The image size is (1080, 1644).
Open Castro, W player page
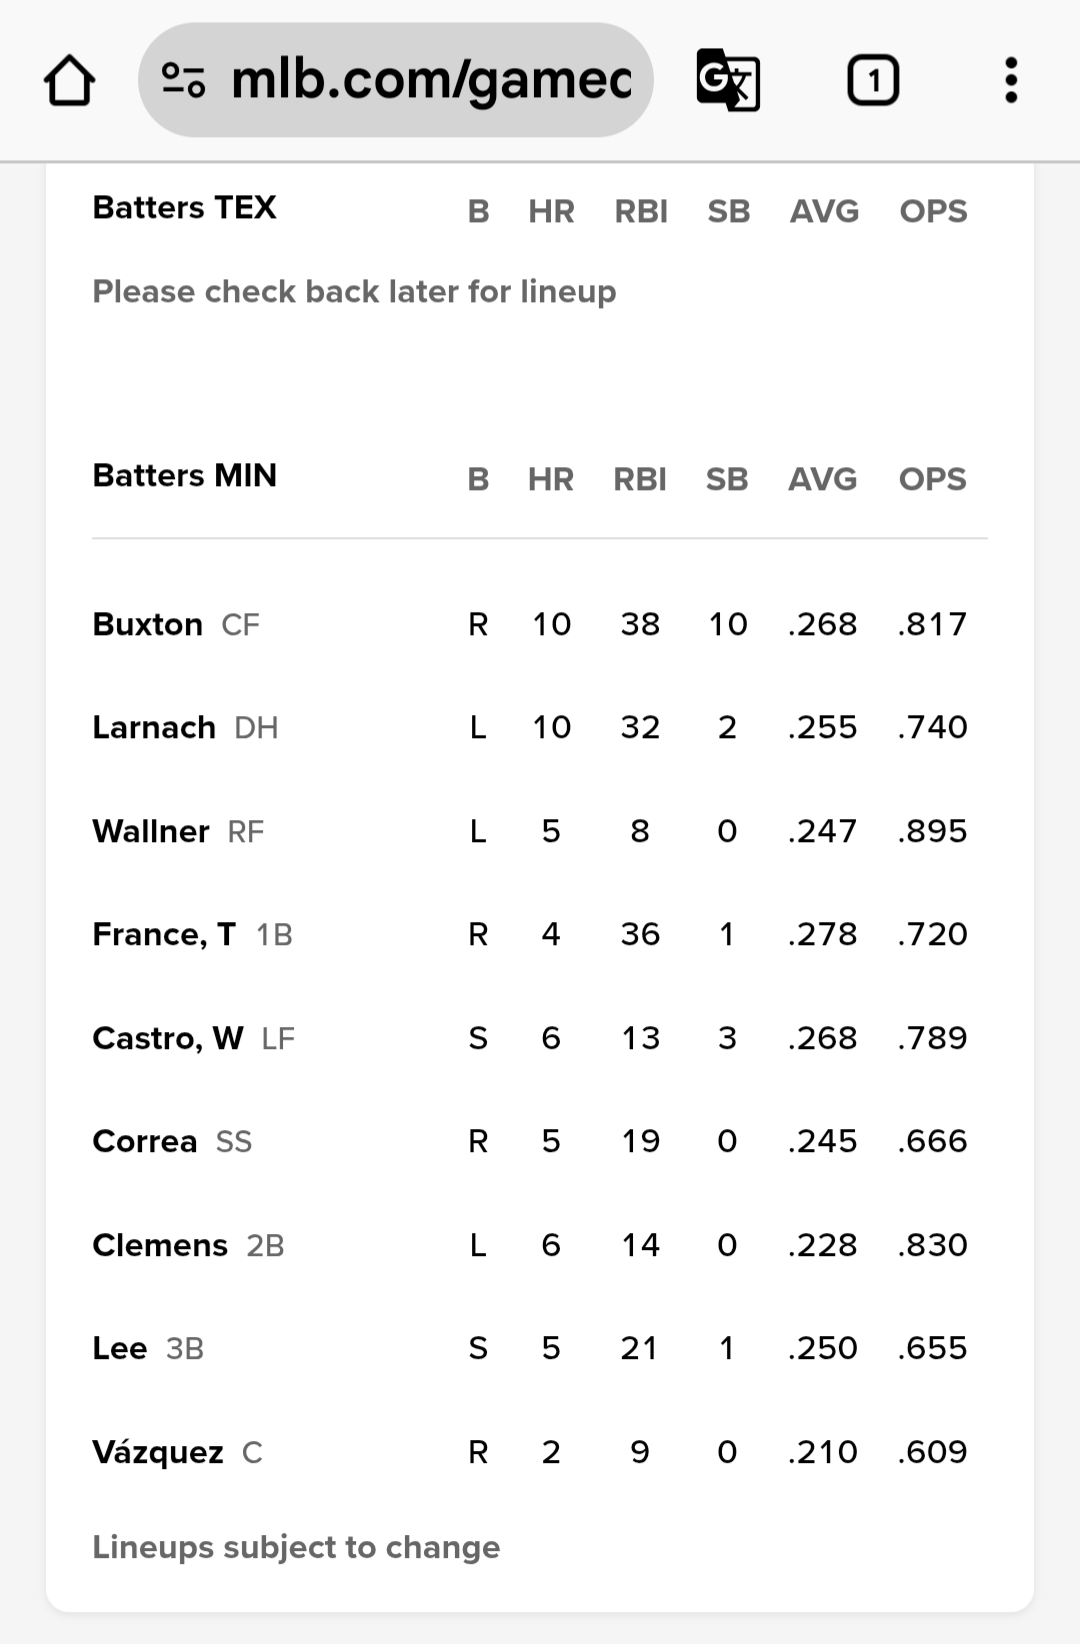(168, 1038)
